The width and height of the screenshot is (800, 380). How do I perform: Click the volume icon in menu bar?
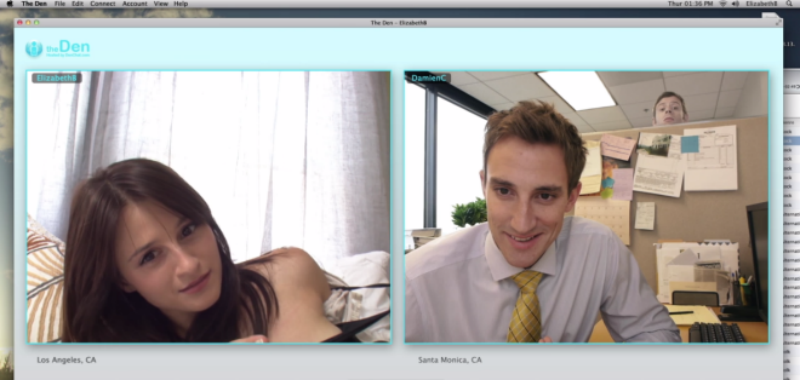point(735,4)
